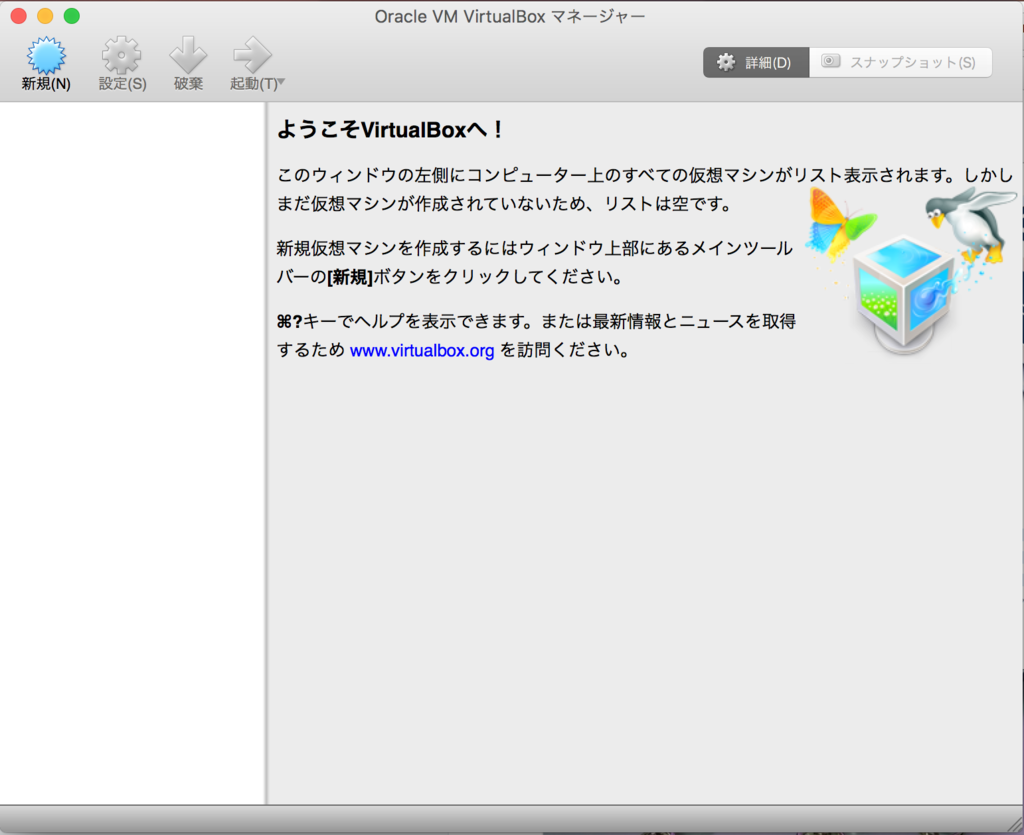Open www.virtualbox.org hyperlink

(421, 350)
